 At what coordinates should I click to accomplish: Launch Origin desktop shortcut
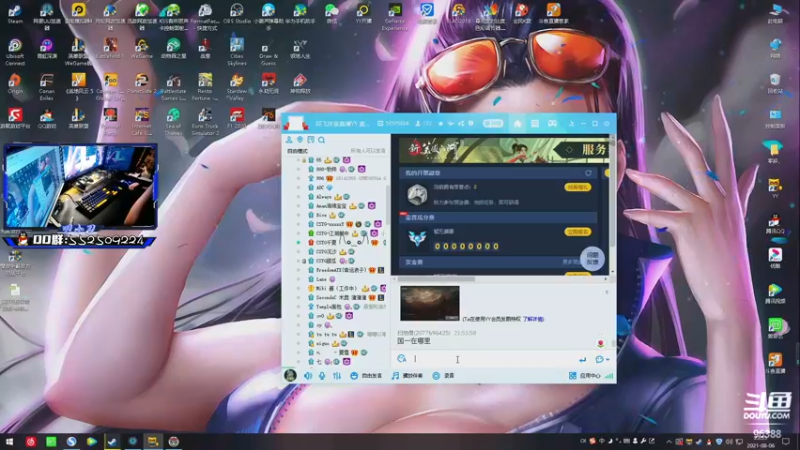pos(15,84)
